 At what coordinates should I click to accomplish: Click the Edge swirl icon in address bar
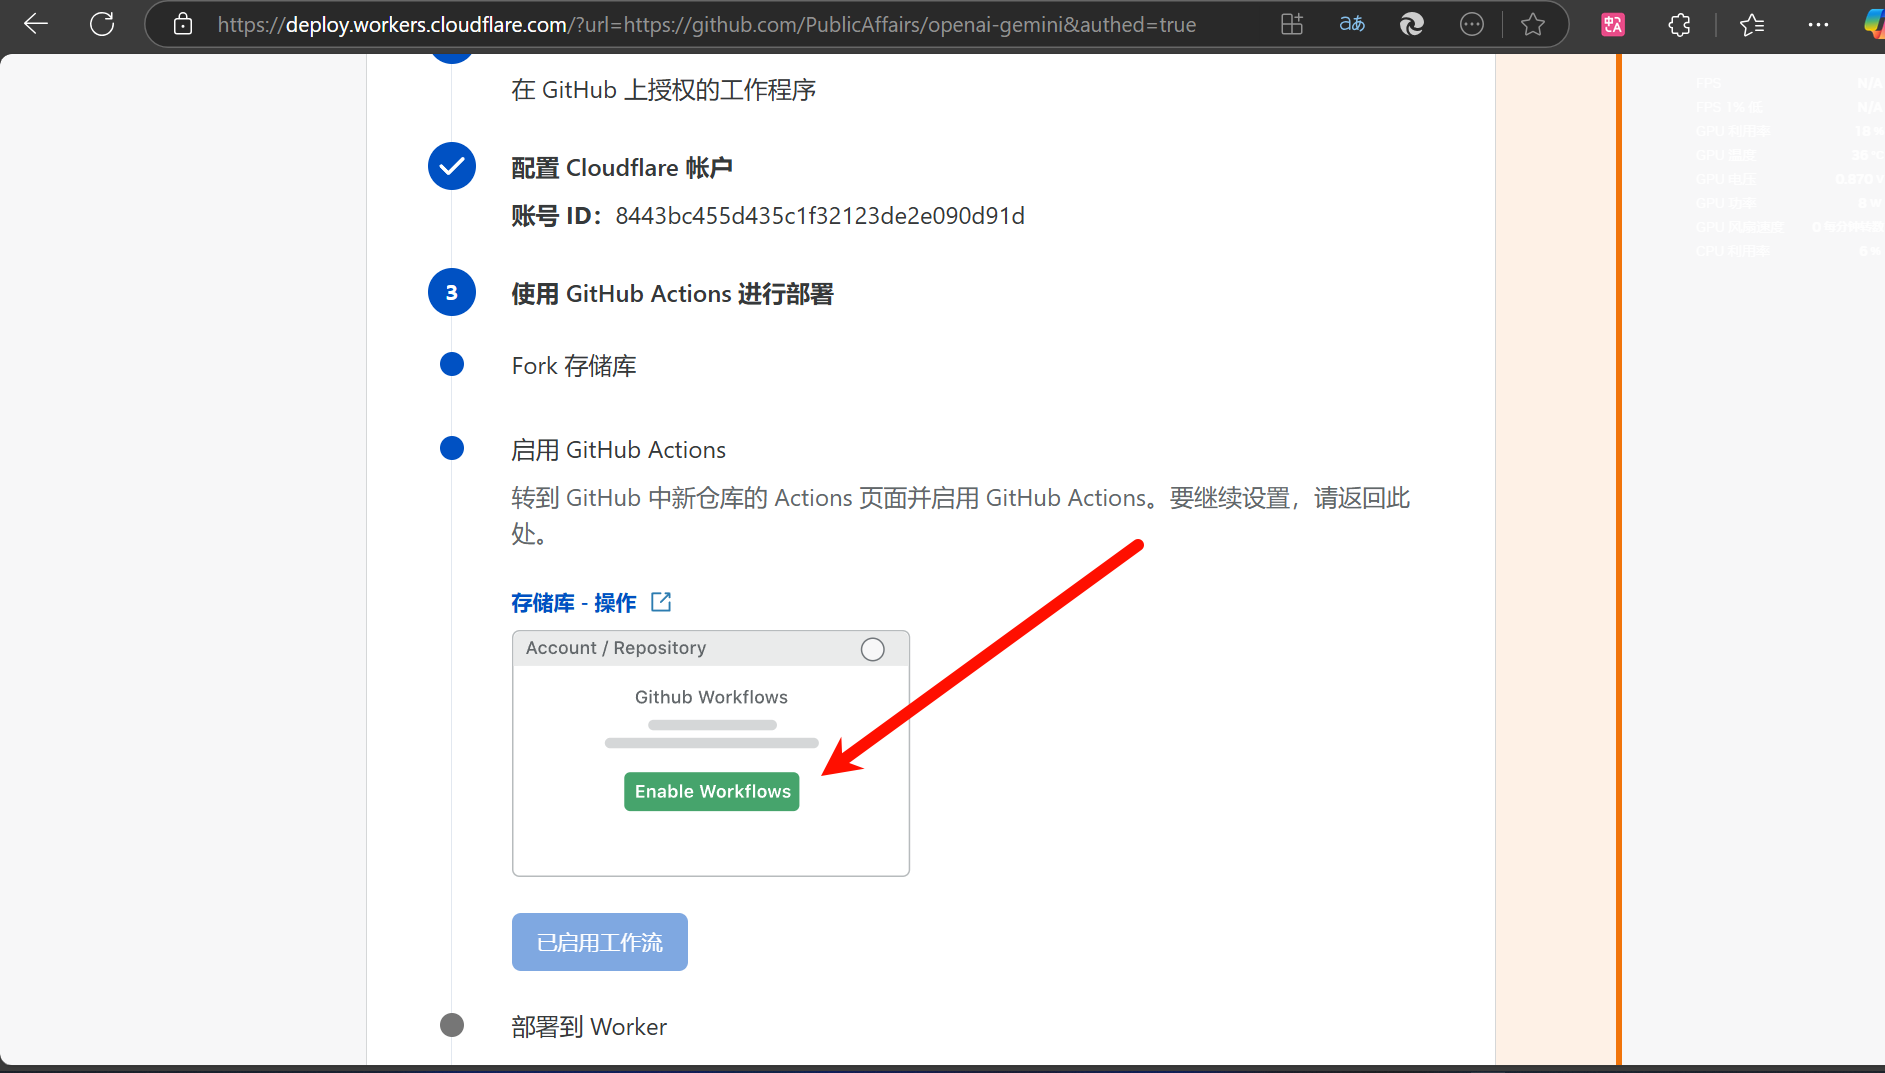click(x=1412, y=24)
